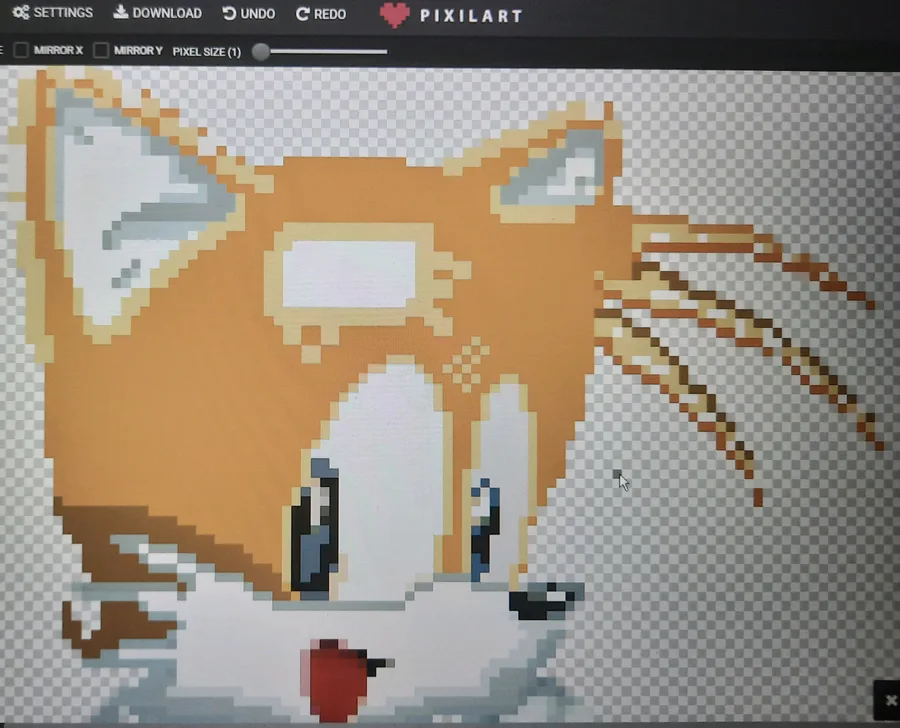Click the Pixilart heart logo
Viewport: 900px width, 728px height.
click(x=394, y=15)
